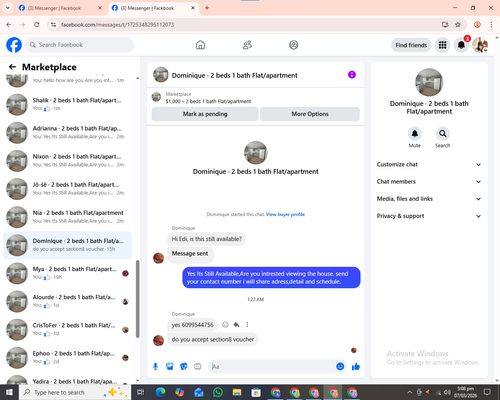
Task: Expand the Customize chat section
Action: (429, 164)
